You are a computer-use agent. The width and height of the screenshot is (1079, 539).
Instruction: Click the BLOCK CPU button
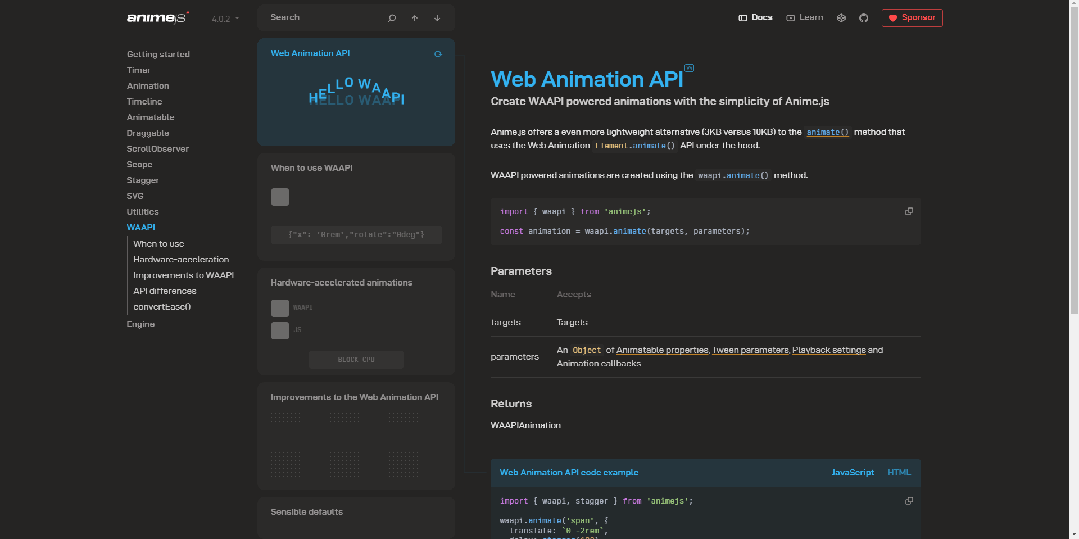pos(356,360)
